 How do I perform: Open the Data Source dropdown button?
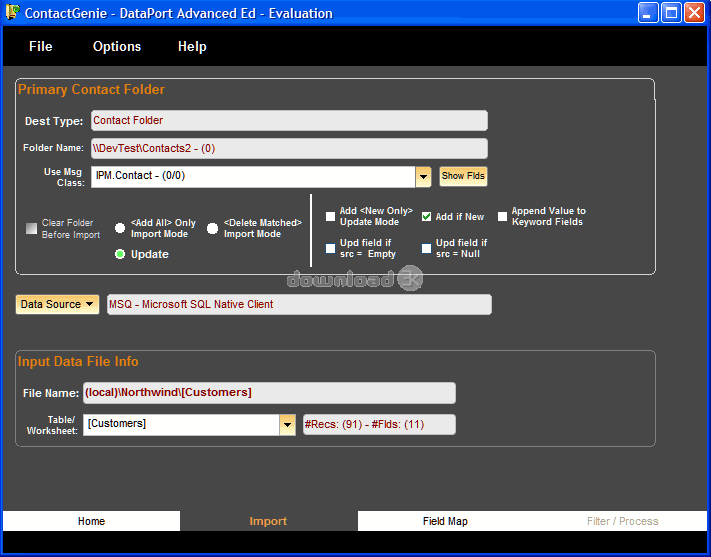click(57, 304)
